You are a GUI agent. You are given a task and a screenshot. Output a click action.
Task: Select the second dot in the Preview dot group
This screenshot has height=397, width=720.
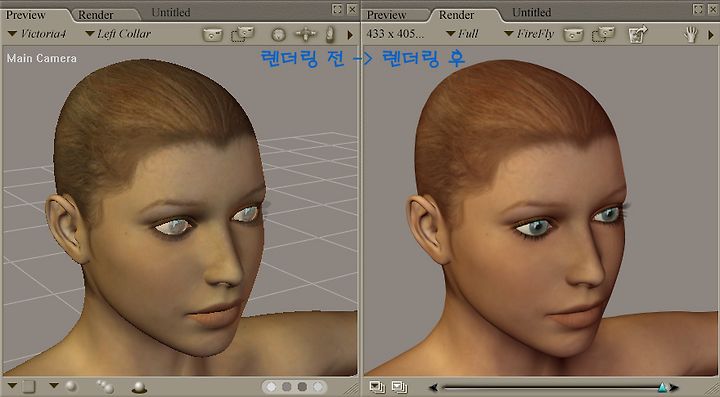pyautogui.click(x=287, y=387)
